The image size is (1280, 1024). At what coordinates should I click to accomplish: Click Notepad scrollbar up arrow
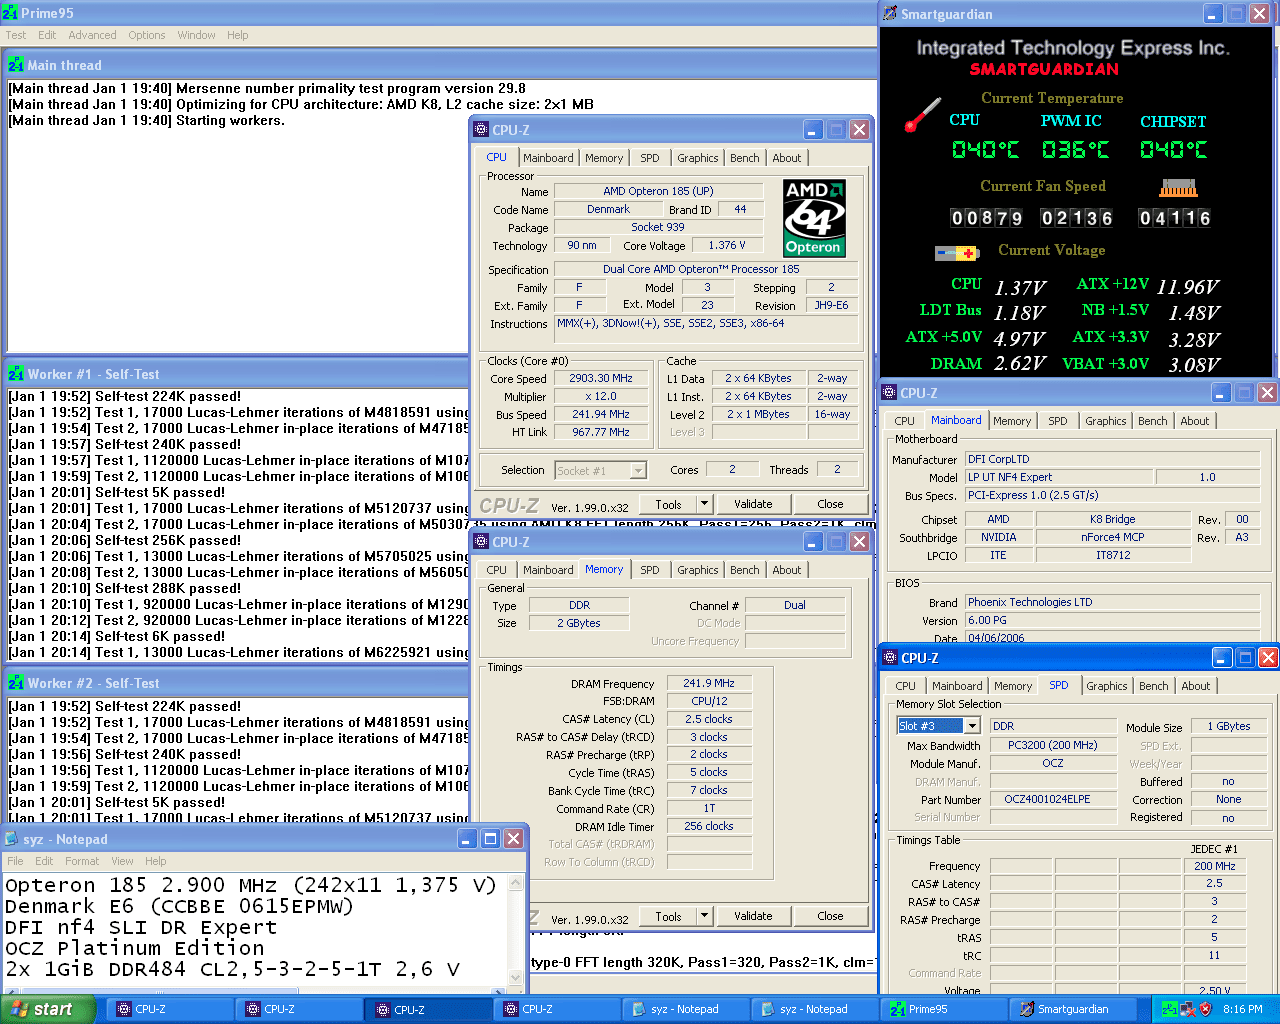click(x=516, y=883)
